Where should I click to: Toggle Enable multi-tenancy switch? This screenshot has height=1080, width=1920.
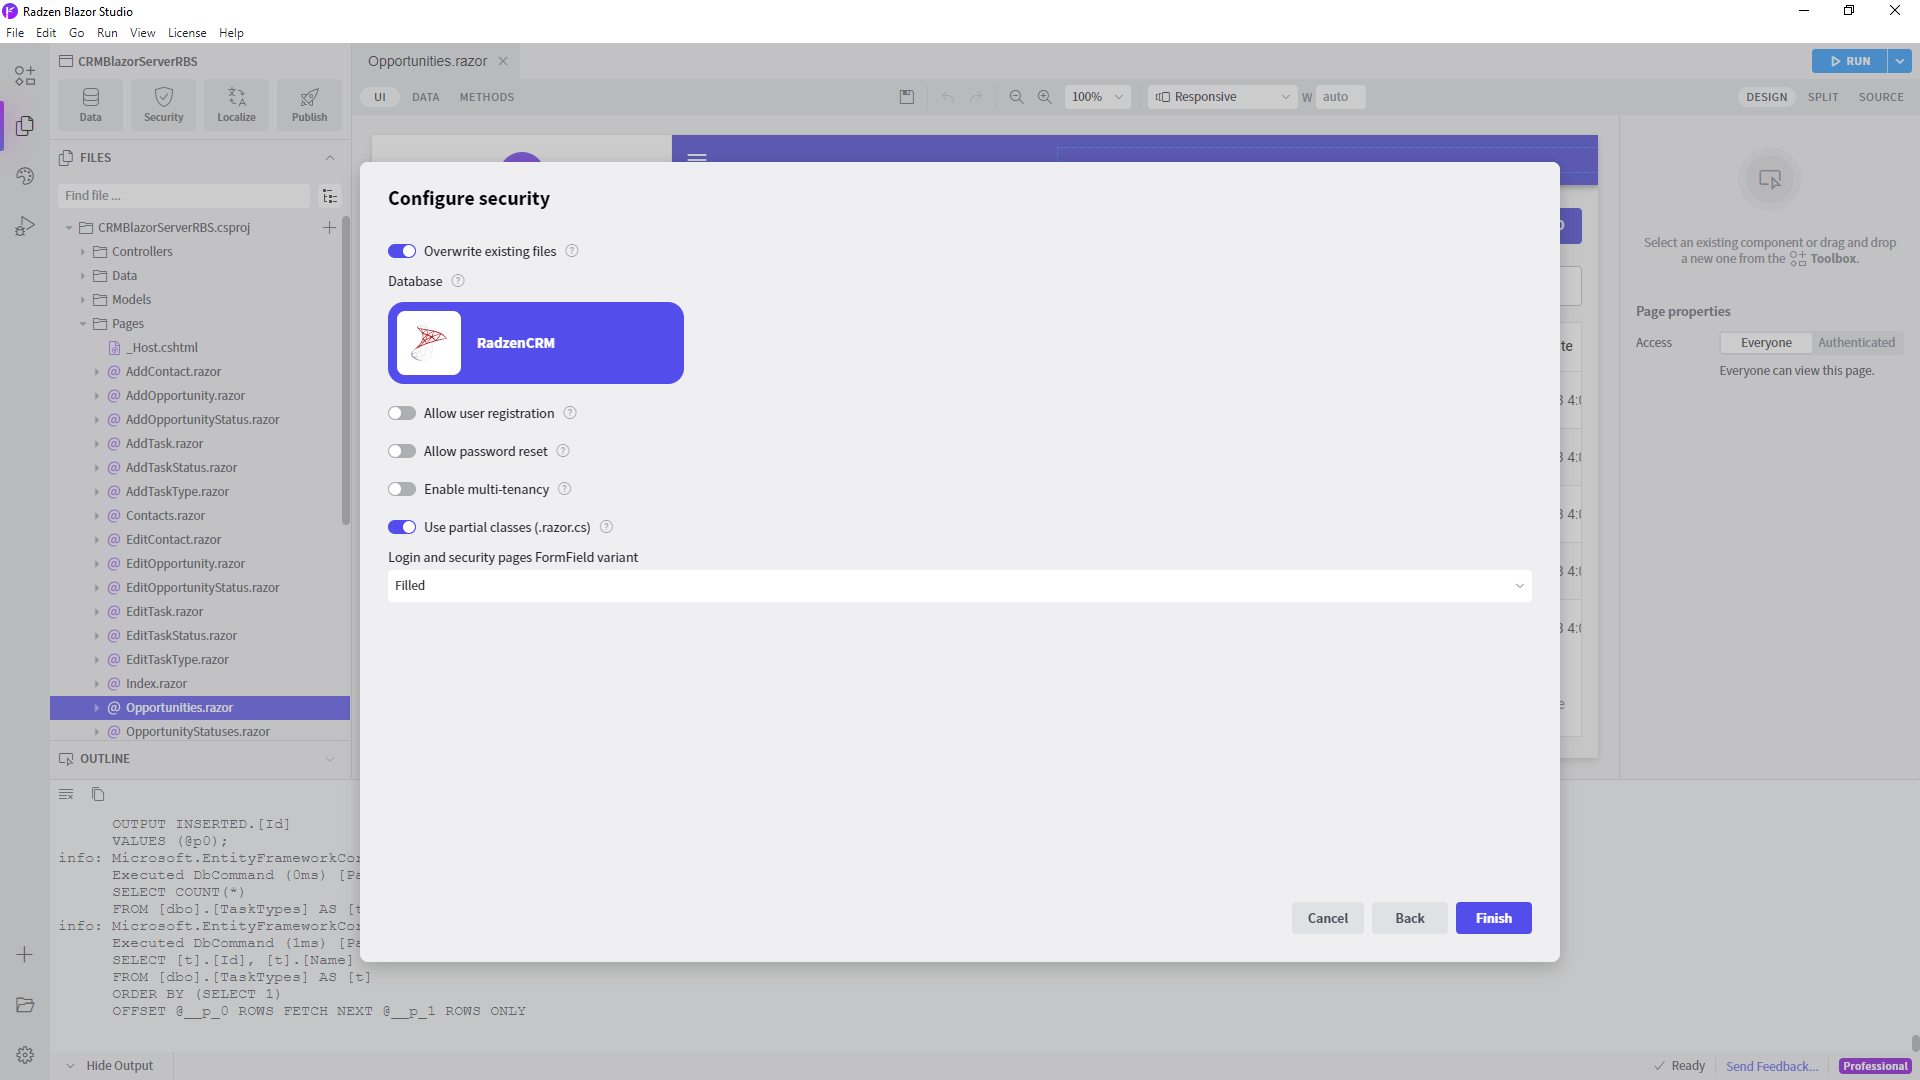coord(402,489)
